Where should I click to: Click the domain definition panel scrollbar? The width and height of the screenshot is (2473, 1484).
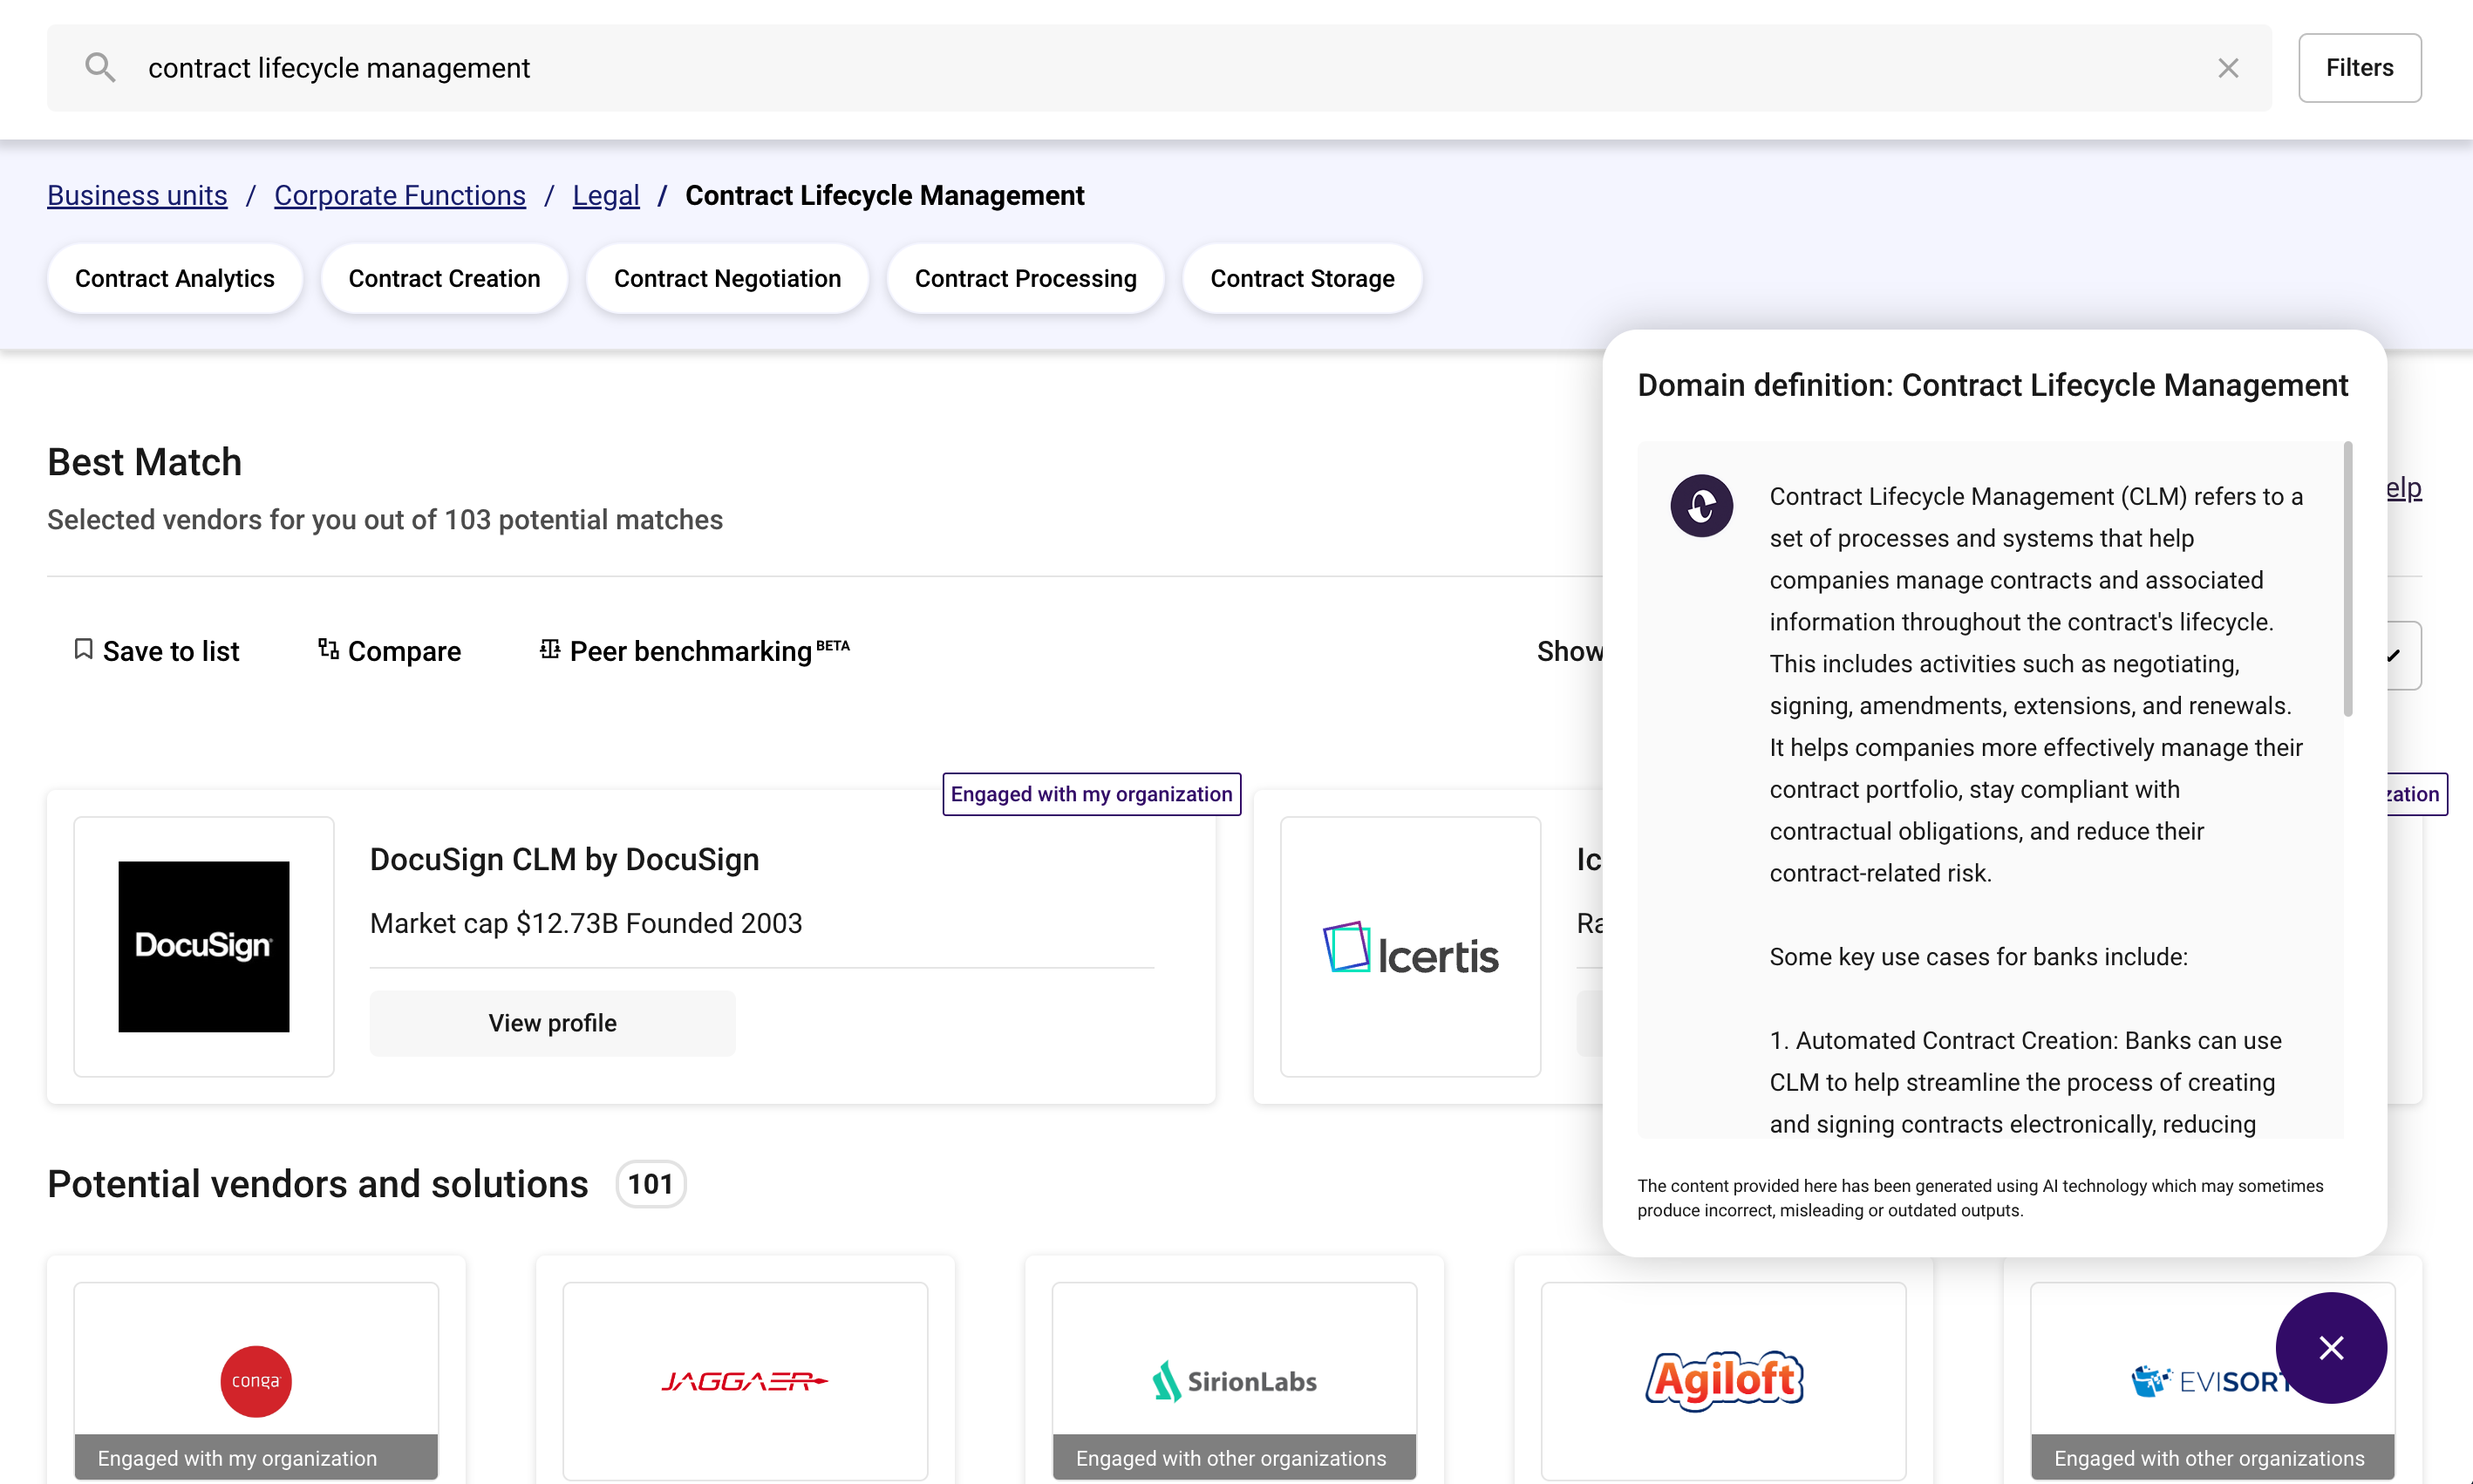click(2347, 580)
